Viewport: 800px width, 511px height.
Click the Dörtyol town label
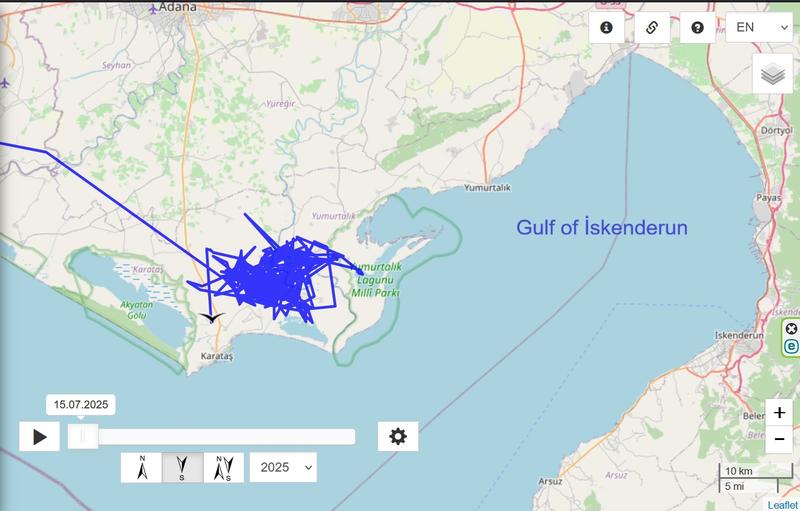click(x=777, y=131)
